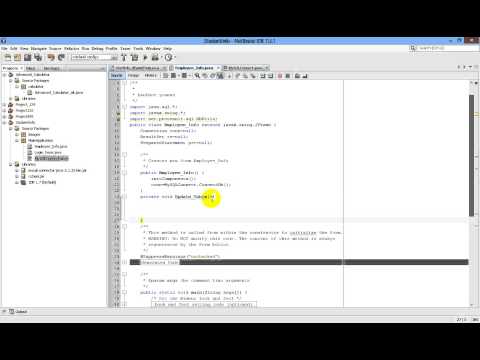The height and width of the screenshot is (360, 480).
Task: Switch to Source view button
Action: [x=116, y=76]
